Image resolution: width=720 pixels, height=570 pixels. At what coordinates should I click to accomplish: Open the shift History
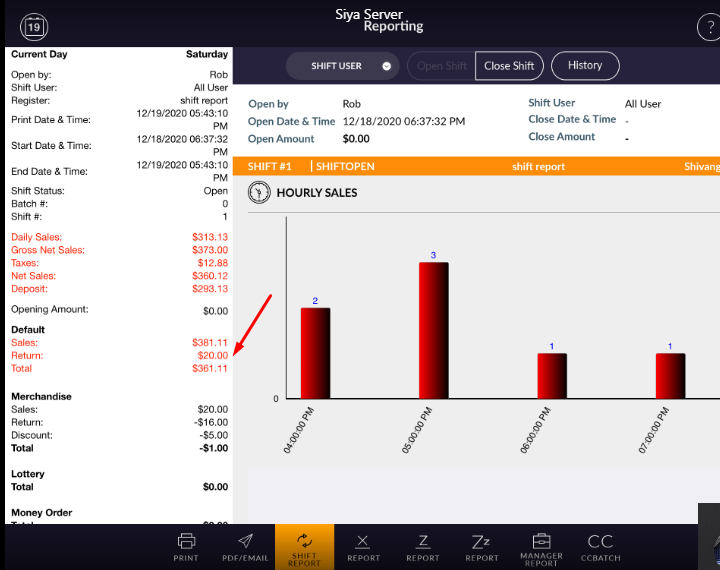click(585, 66)
